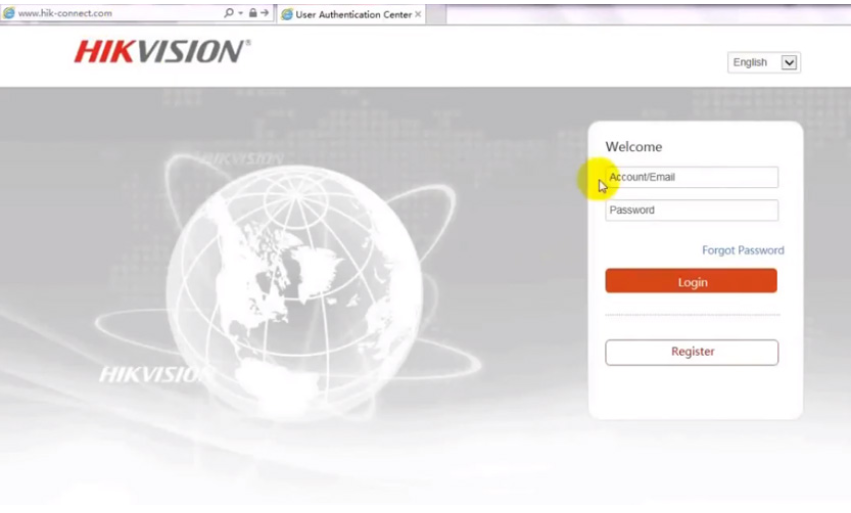Click the Internet Explorer icon beside the URL
The image size is (851, 513).
pyautogui.click(x=9, y=14)
